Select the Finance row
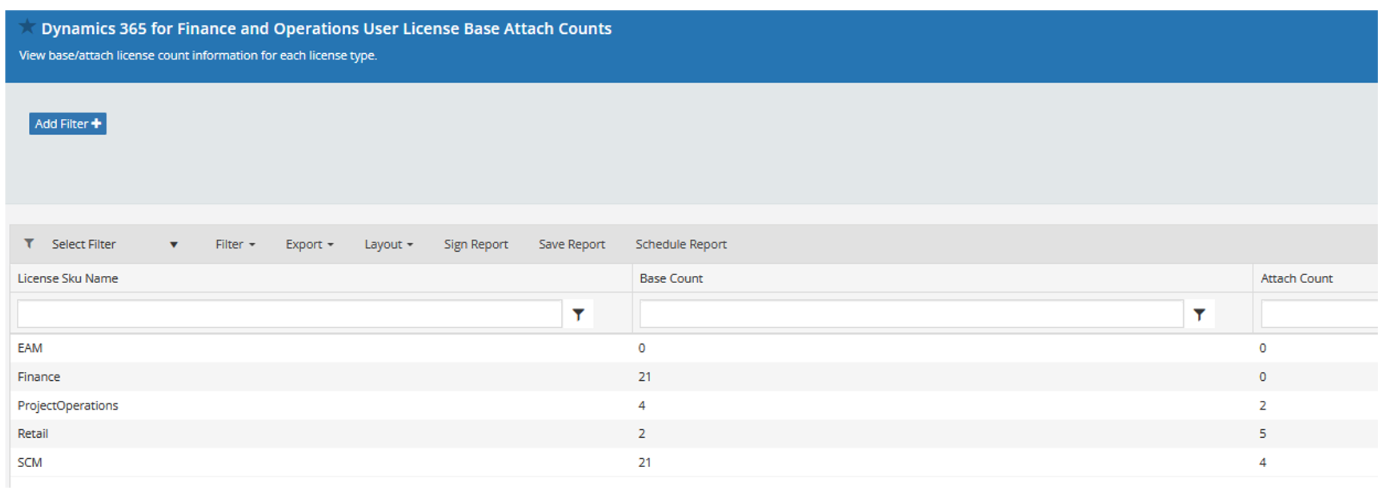This screenshot has height=500, width=1386. click(694, 377)
